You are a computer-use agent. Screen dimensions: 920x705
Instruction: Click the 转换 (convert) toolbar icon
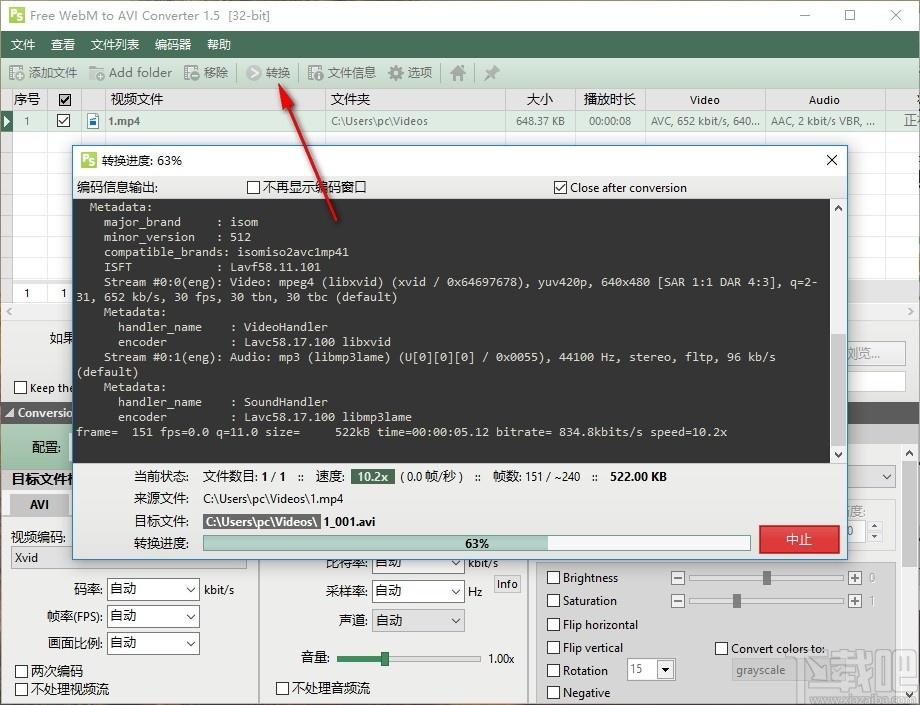[253, 73]
